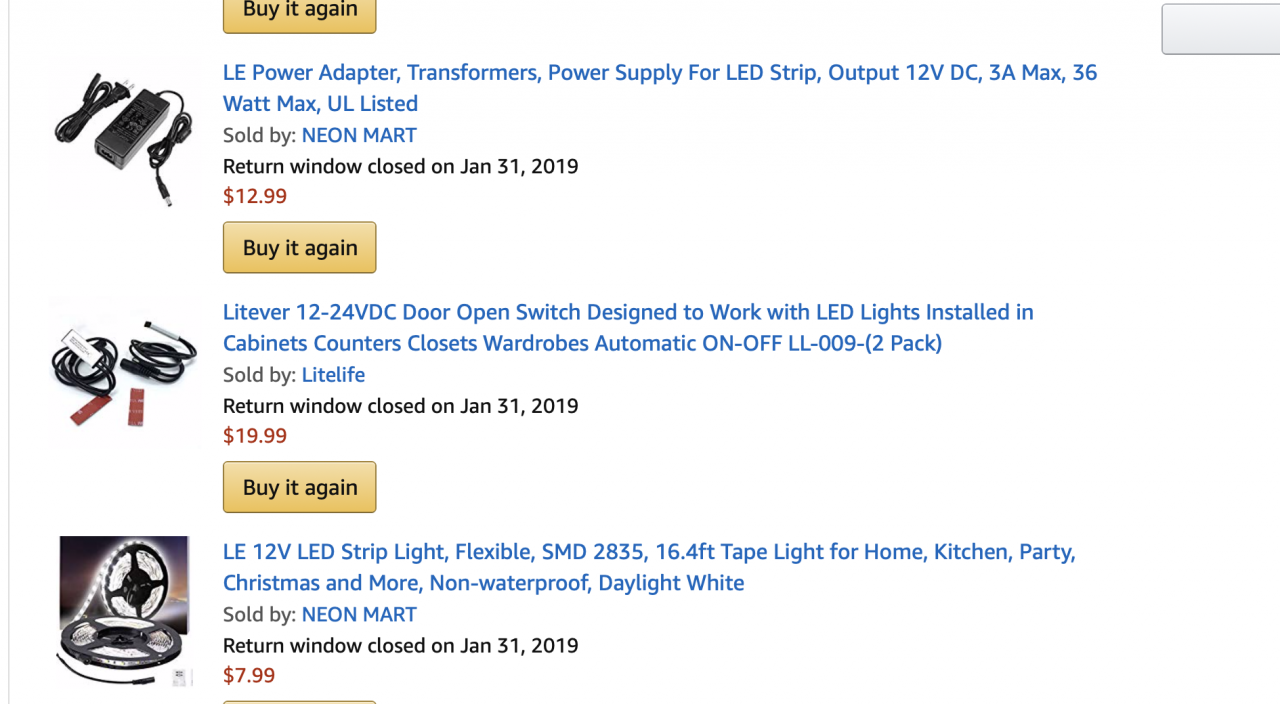This screenshot has height=704, width=1280.
Task: Visit NEON MART seller for the LED strip
Action: [359, 614]
